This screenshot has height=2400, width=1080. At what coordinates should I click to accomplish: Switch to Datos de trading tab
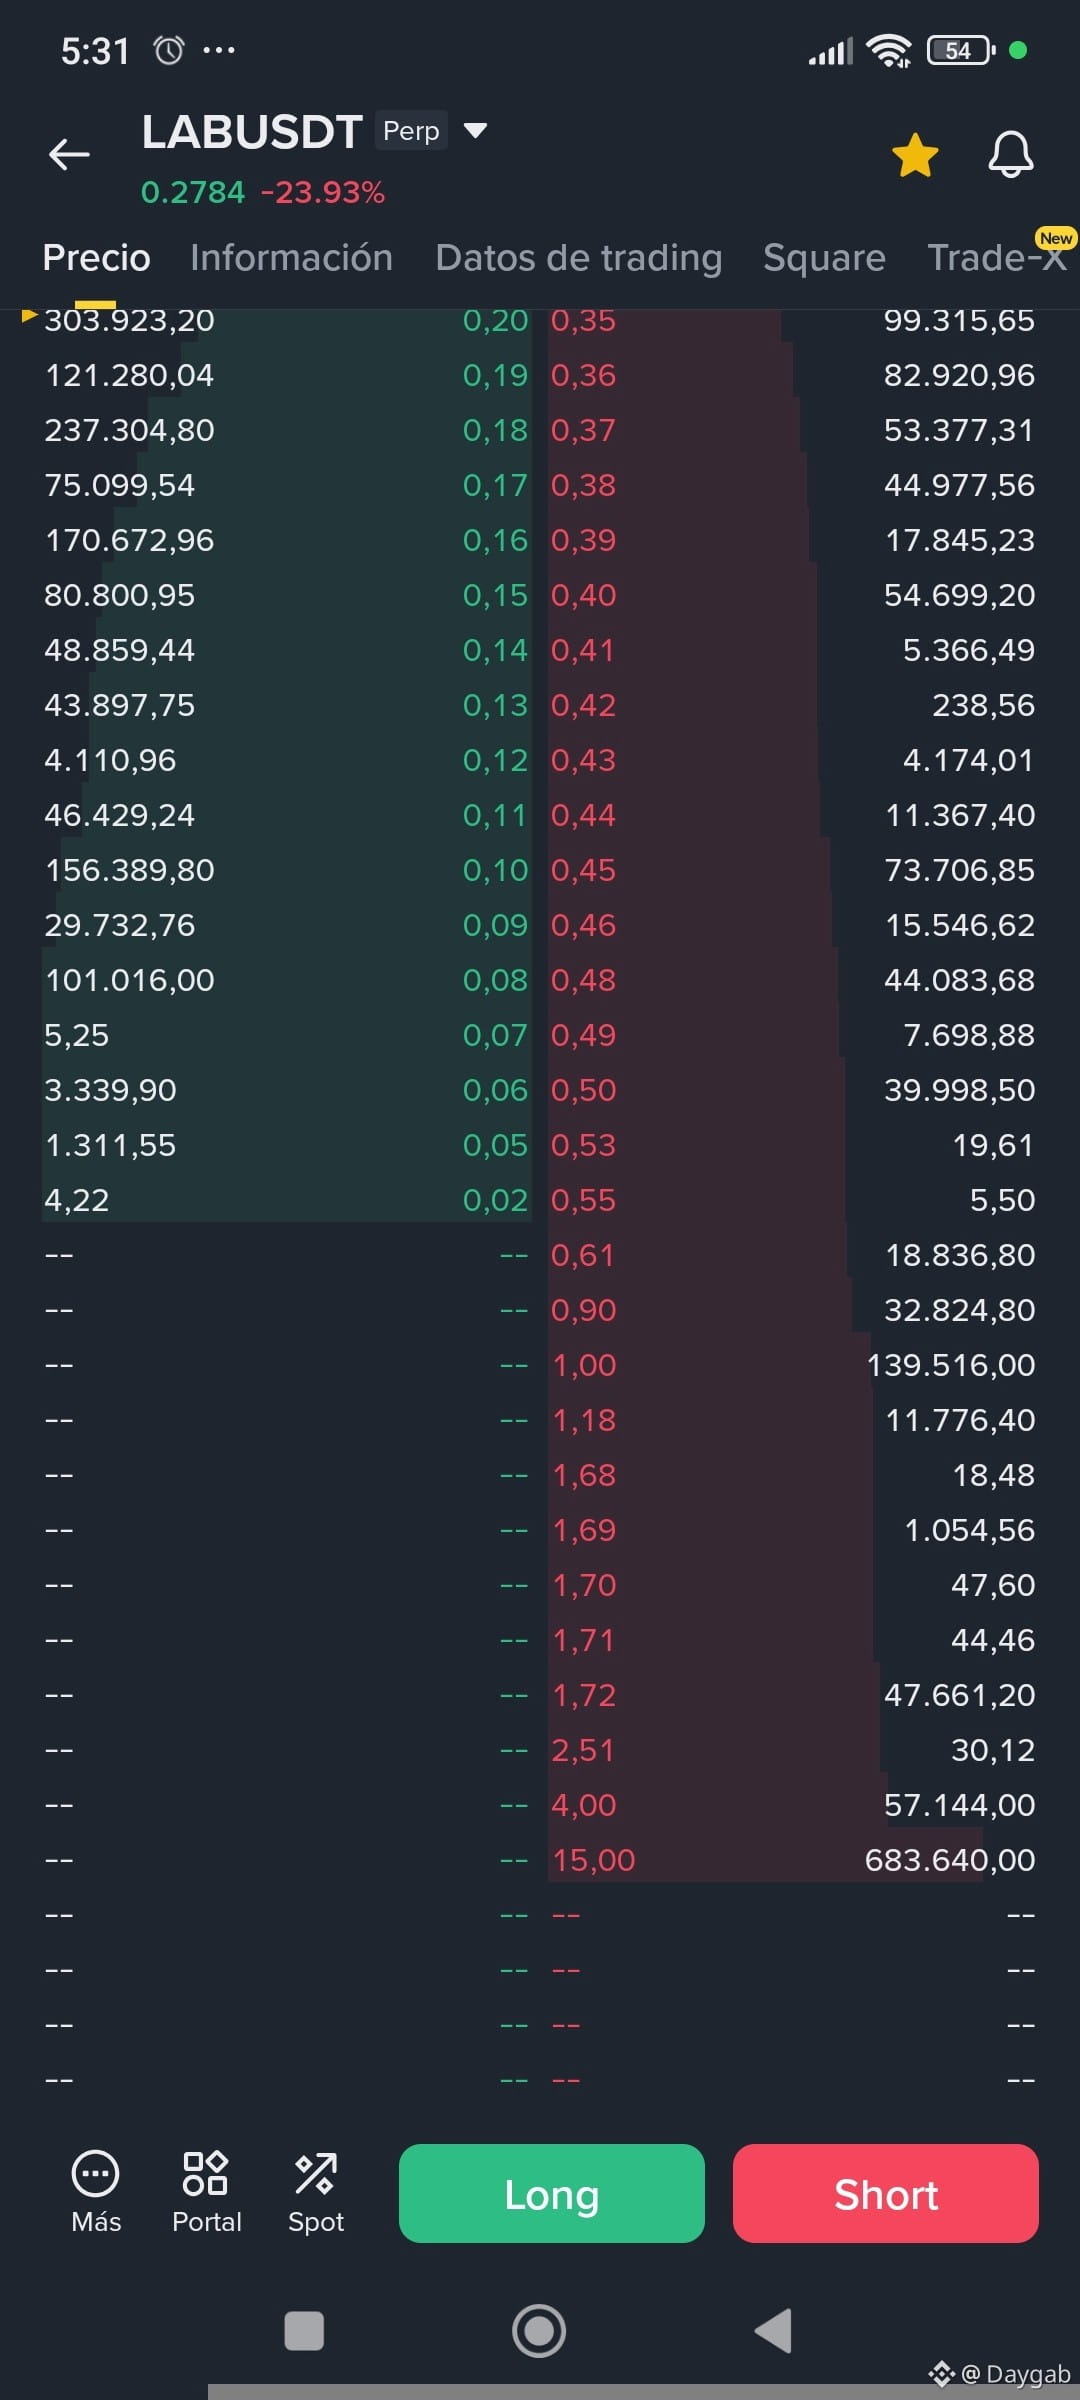579,258
